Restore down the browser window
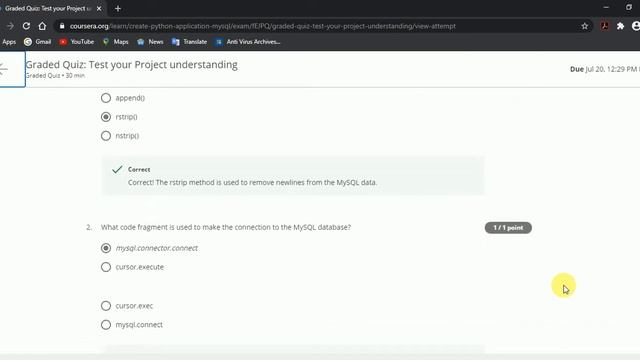Viewport: 640px width, 360px height. [x=629, y=7]
